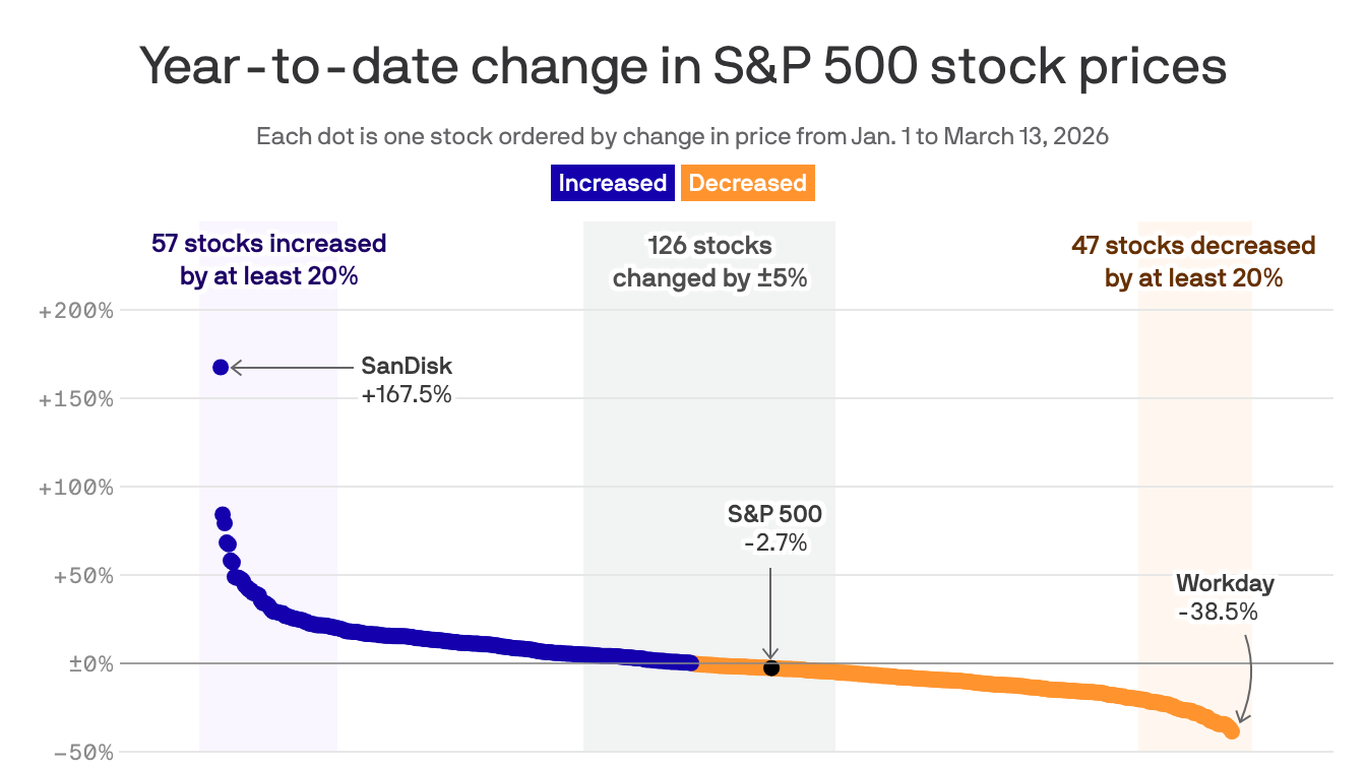Viewport: 1366px width, 768px height.
Task: Click the ±0% y-axis label
Action: pyautogui.click(x=90, y=664)
